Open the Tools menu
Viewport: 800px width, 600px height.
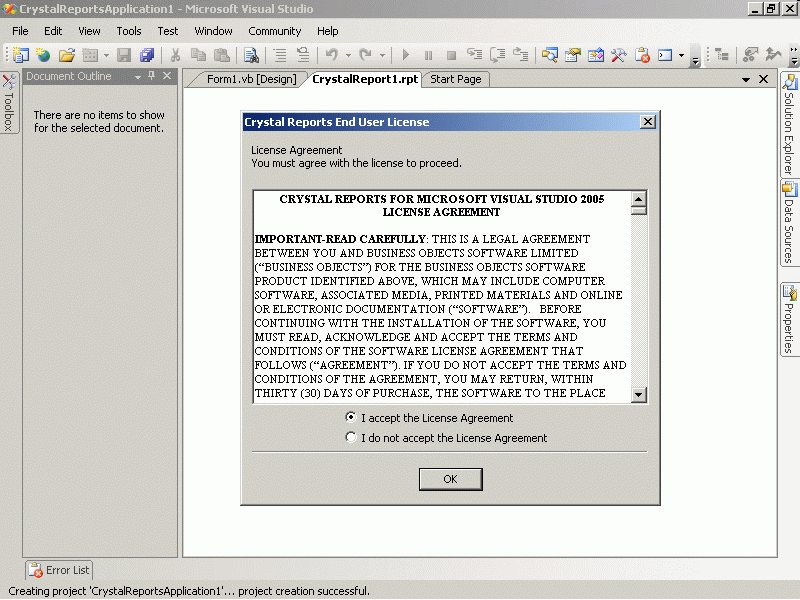pyautogui.click(x=129, y=31)
